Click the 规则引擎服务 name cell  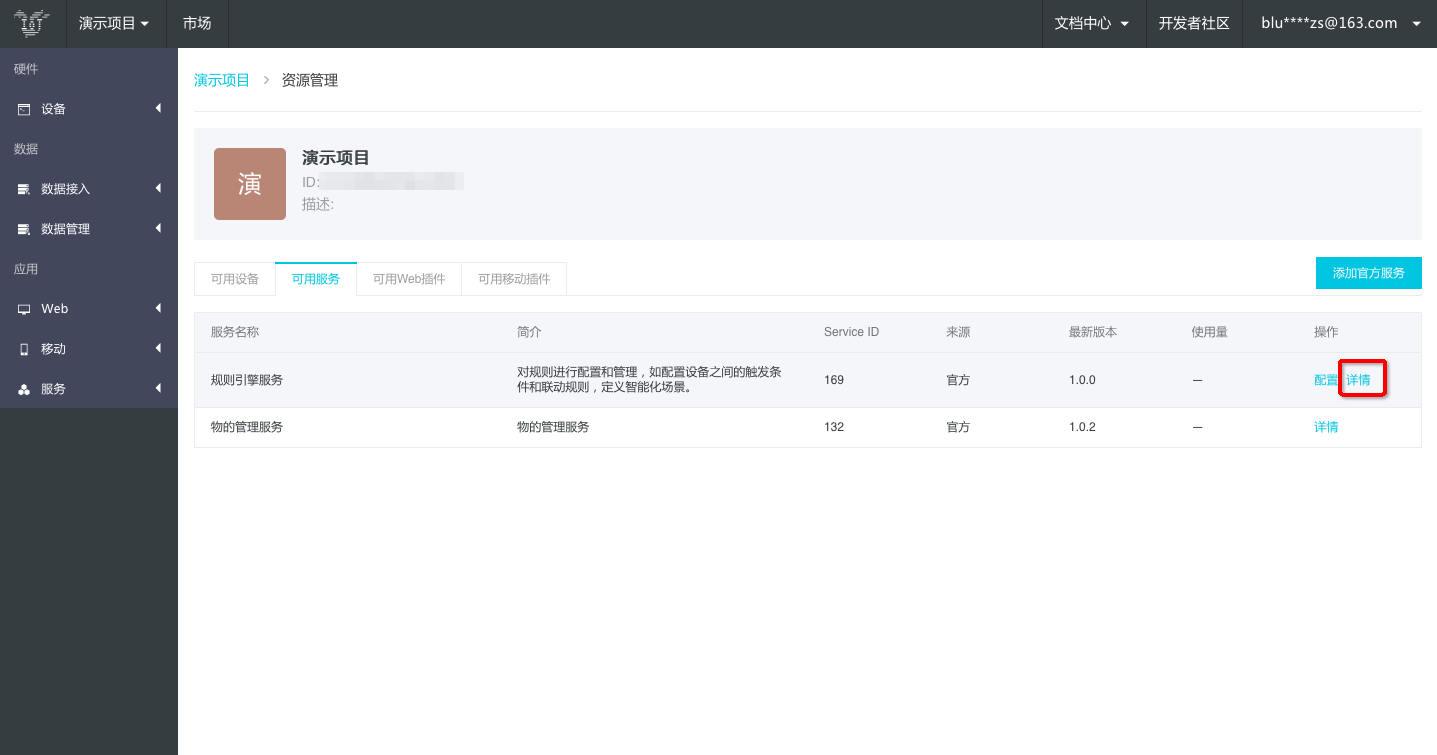click(247, 380)
